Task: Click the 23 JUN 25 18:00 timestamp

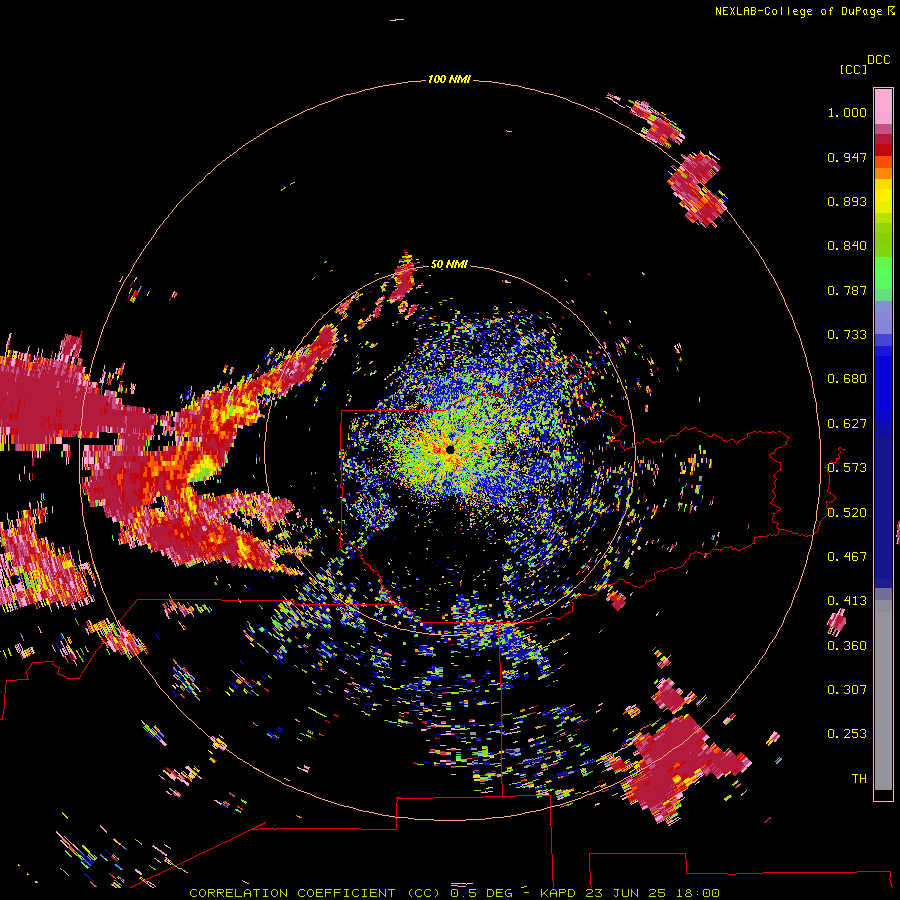Action: point(653,893)
